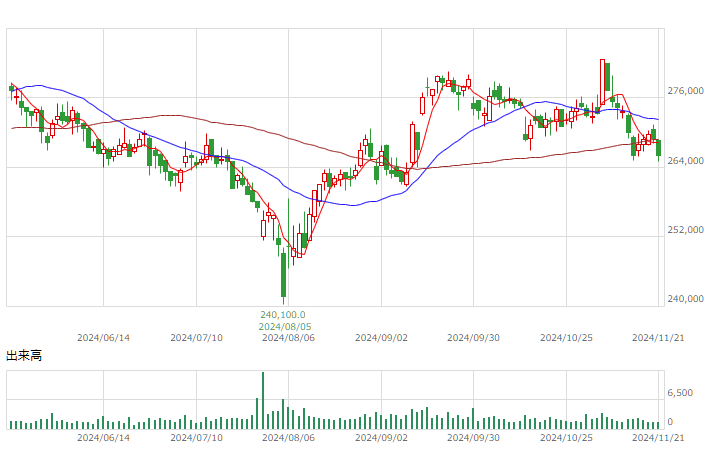The image size is (712, 452).
Task: Click the 6,500 volume axis label
Action: coord(680,393)
